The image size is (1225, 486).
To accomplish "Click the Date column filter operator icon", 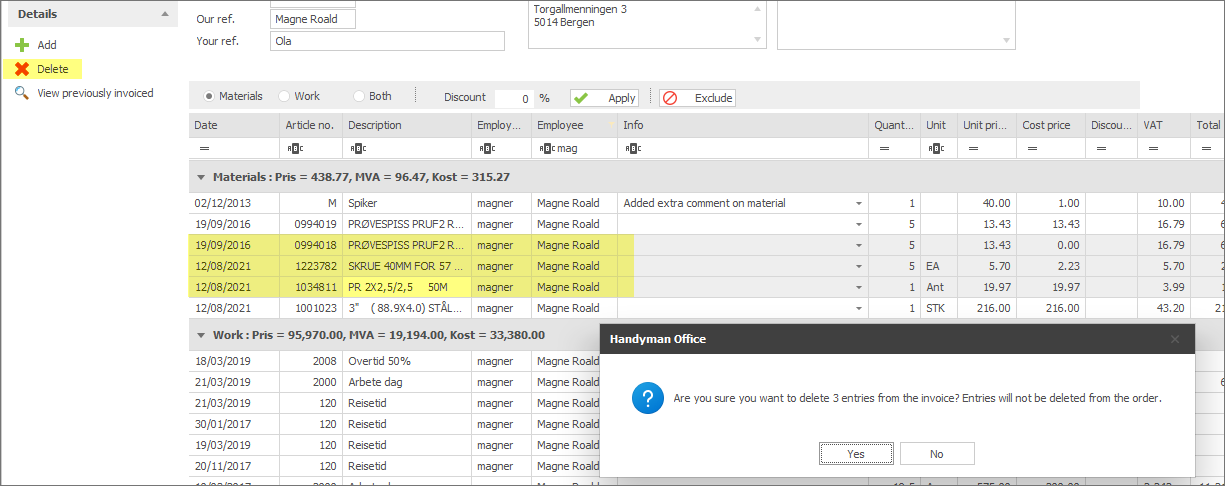I will click(204, 148).
